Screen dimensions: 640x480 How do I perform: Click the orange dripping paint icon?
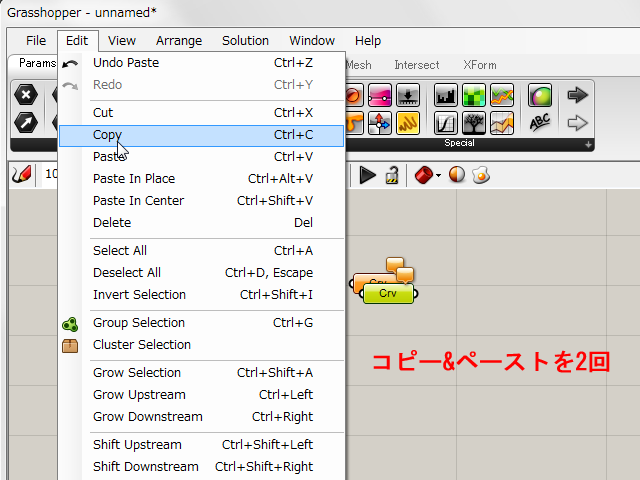click(354, 123)
